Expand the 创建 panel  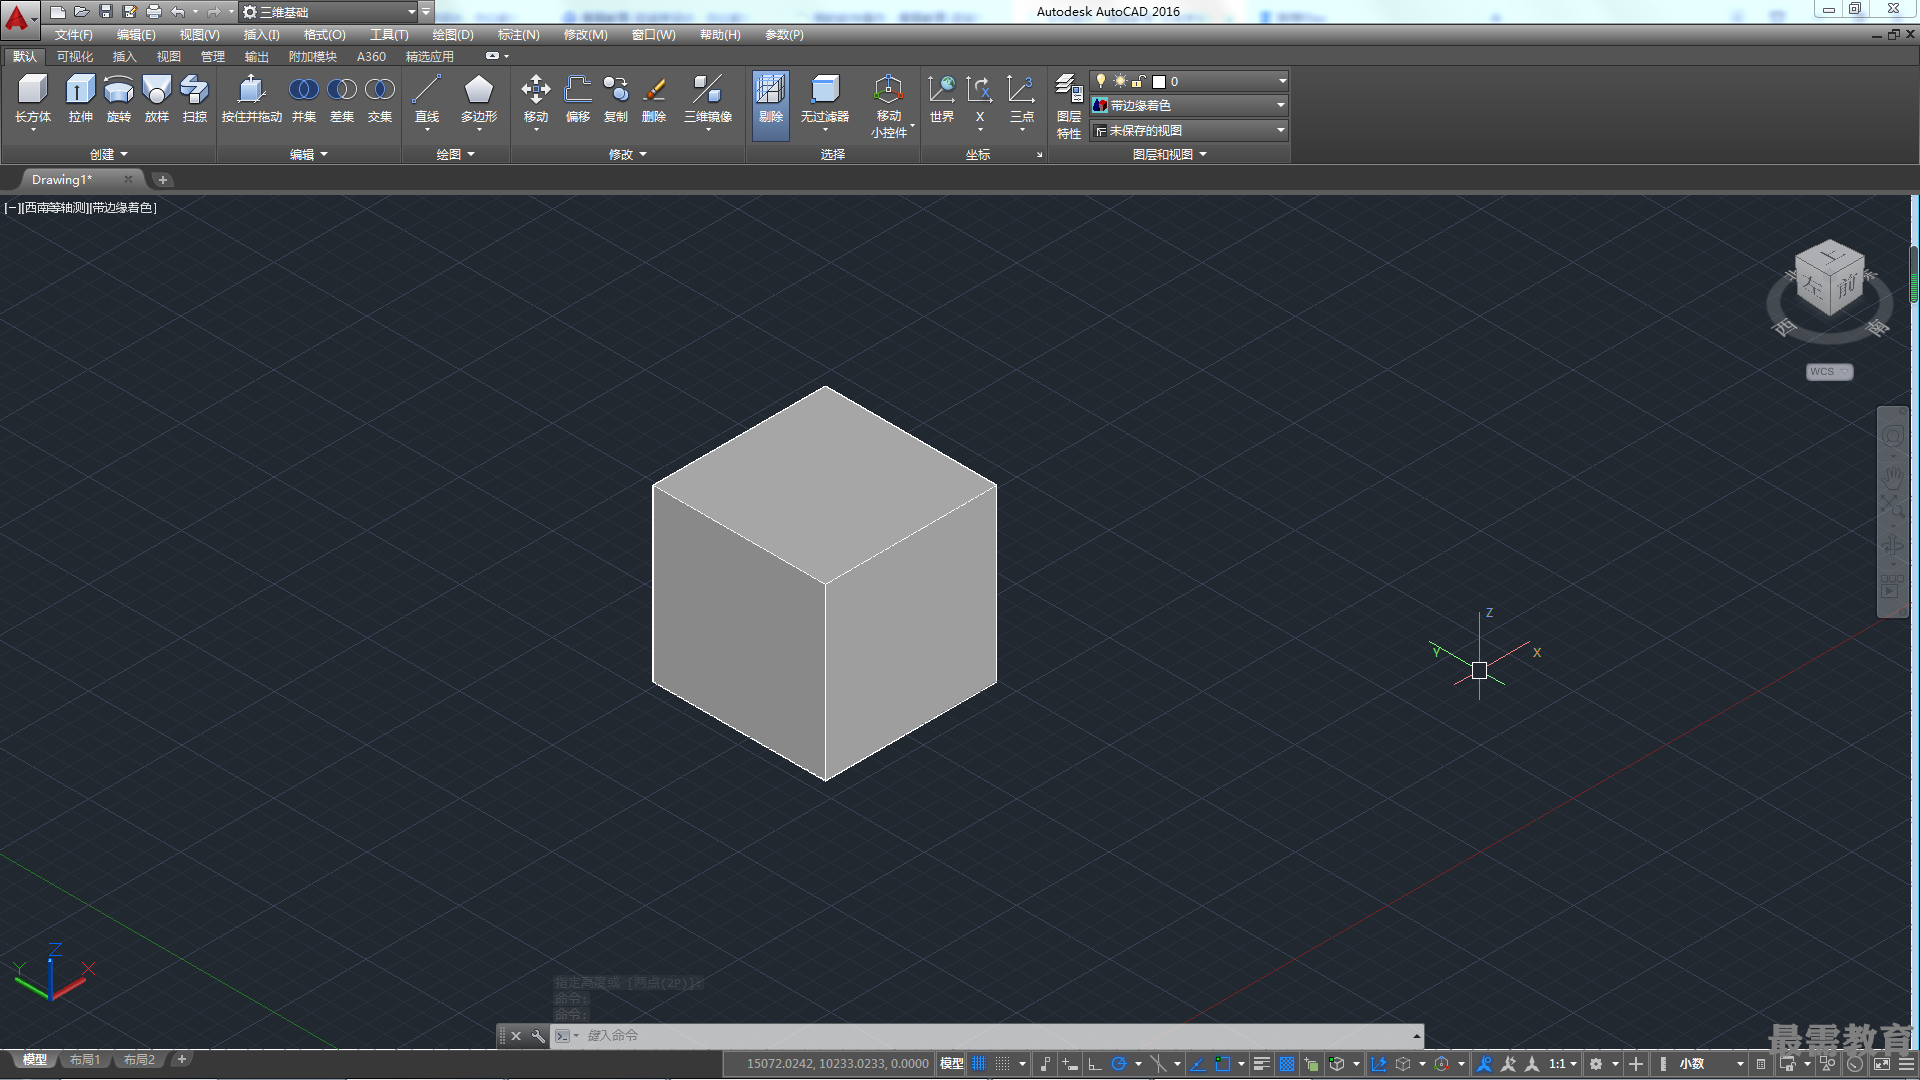click(x=108, y=155)
